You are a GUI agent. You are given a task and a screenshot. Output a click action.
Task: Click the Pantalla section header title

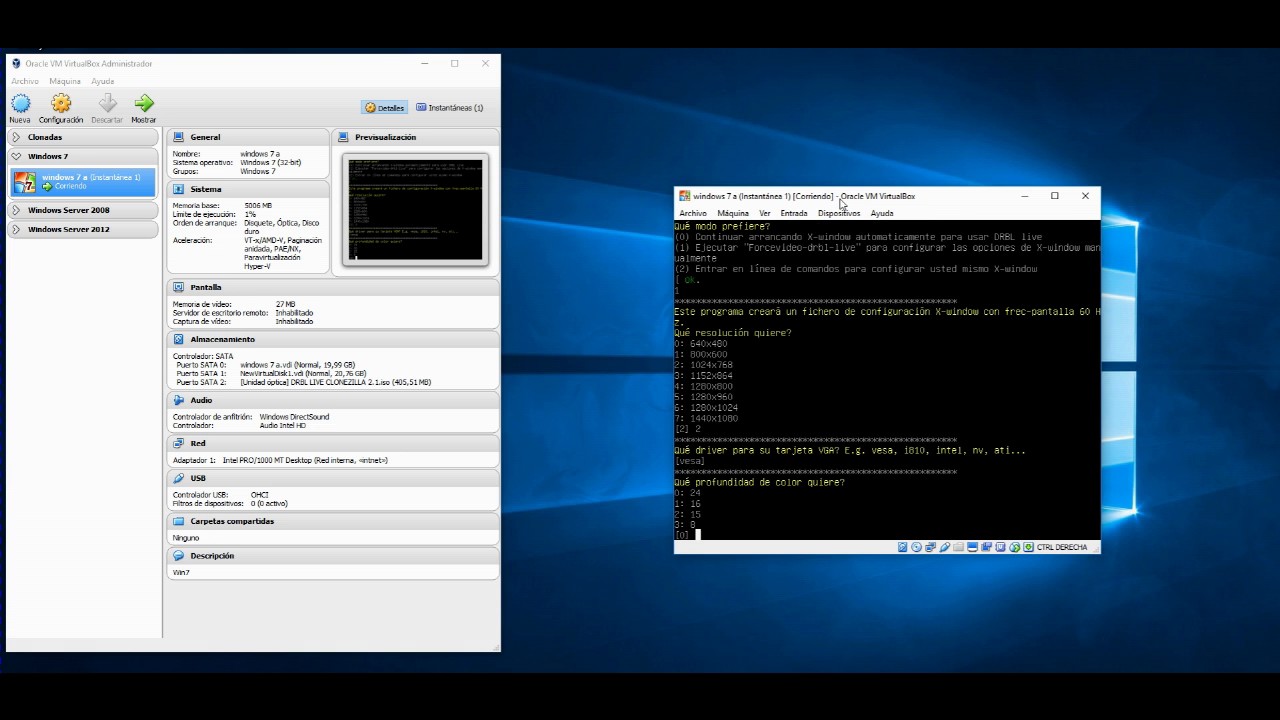(206, 287)
